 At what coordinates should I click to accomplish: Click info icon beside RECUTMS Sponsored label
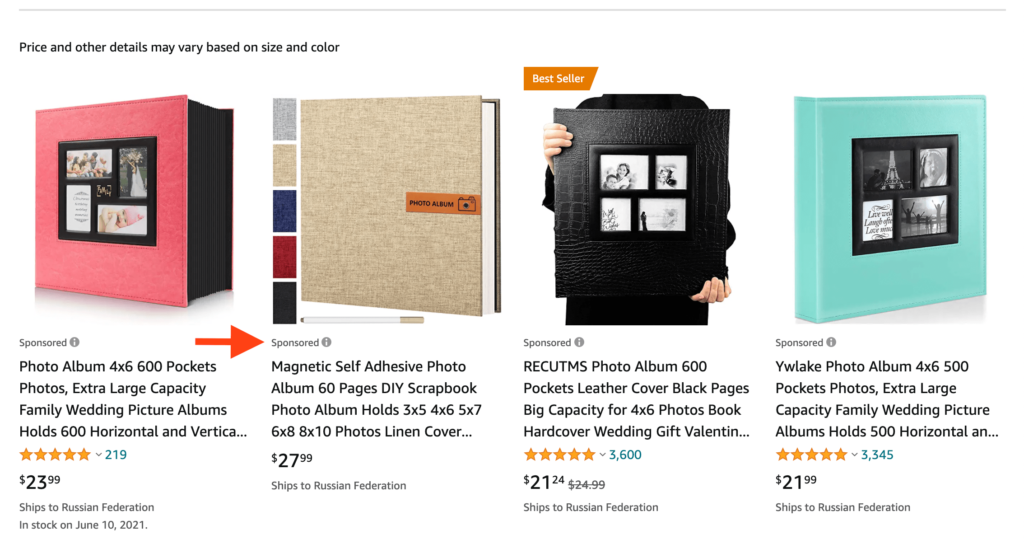[579, 343]
